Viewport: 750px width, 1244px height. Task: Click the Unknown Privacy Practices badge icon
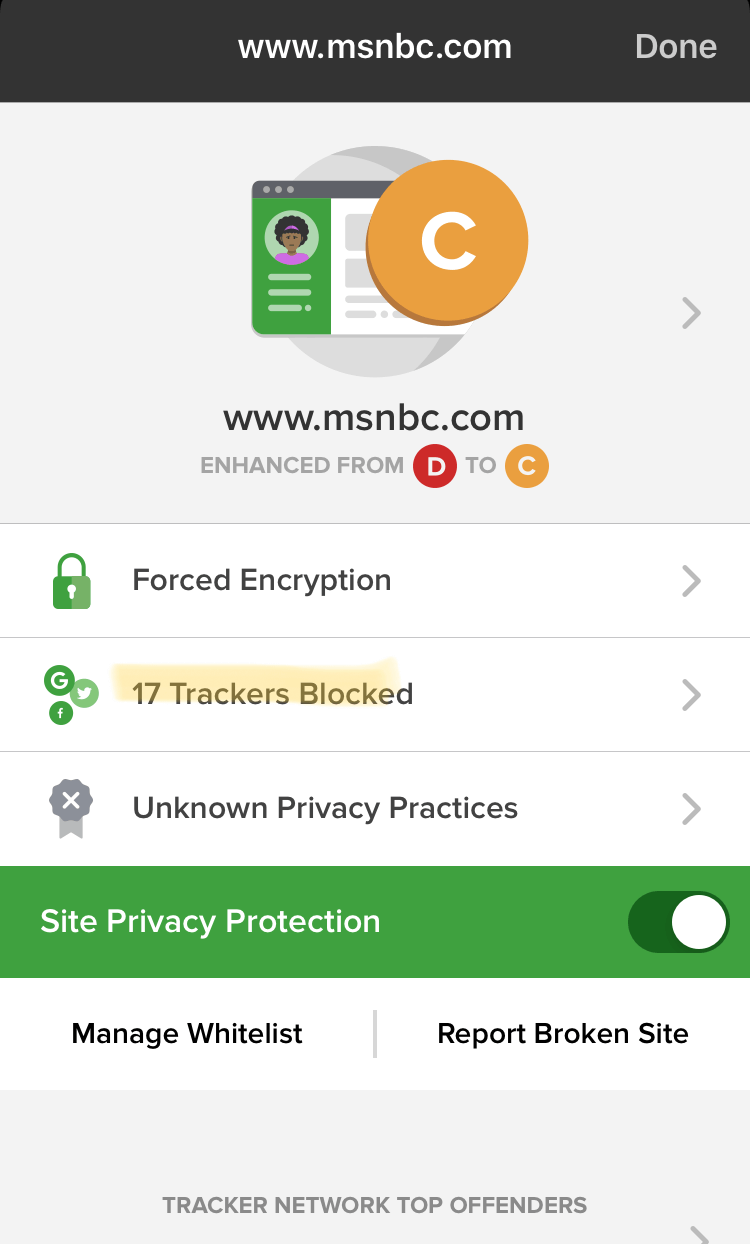(x=71, y=807)
